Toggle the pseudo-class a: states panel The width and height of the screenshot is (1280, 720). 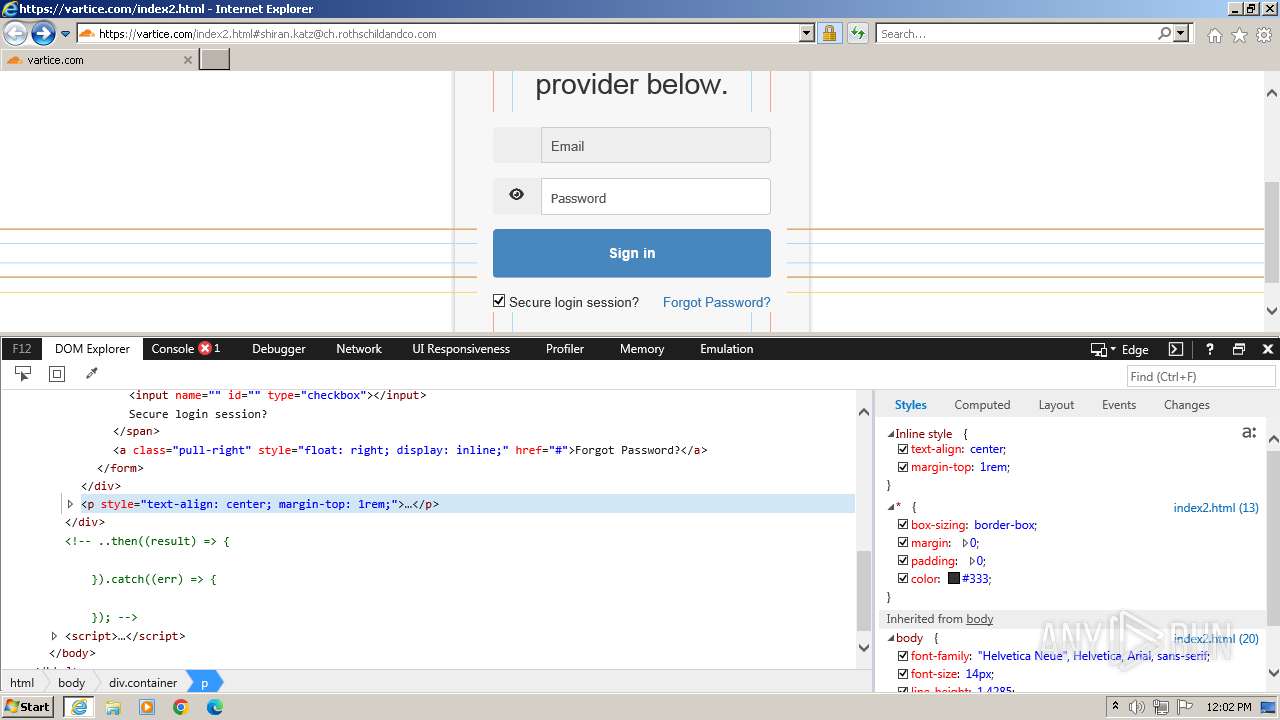[x=1248, y=433]
